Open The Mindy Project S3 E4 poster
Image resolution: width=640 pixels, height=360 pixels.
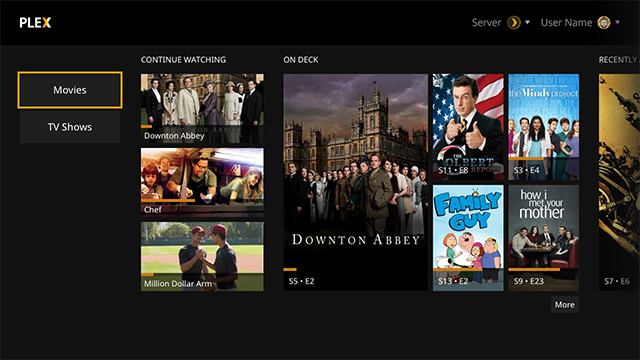(x=544, y=127)
